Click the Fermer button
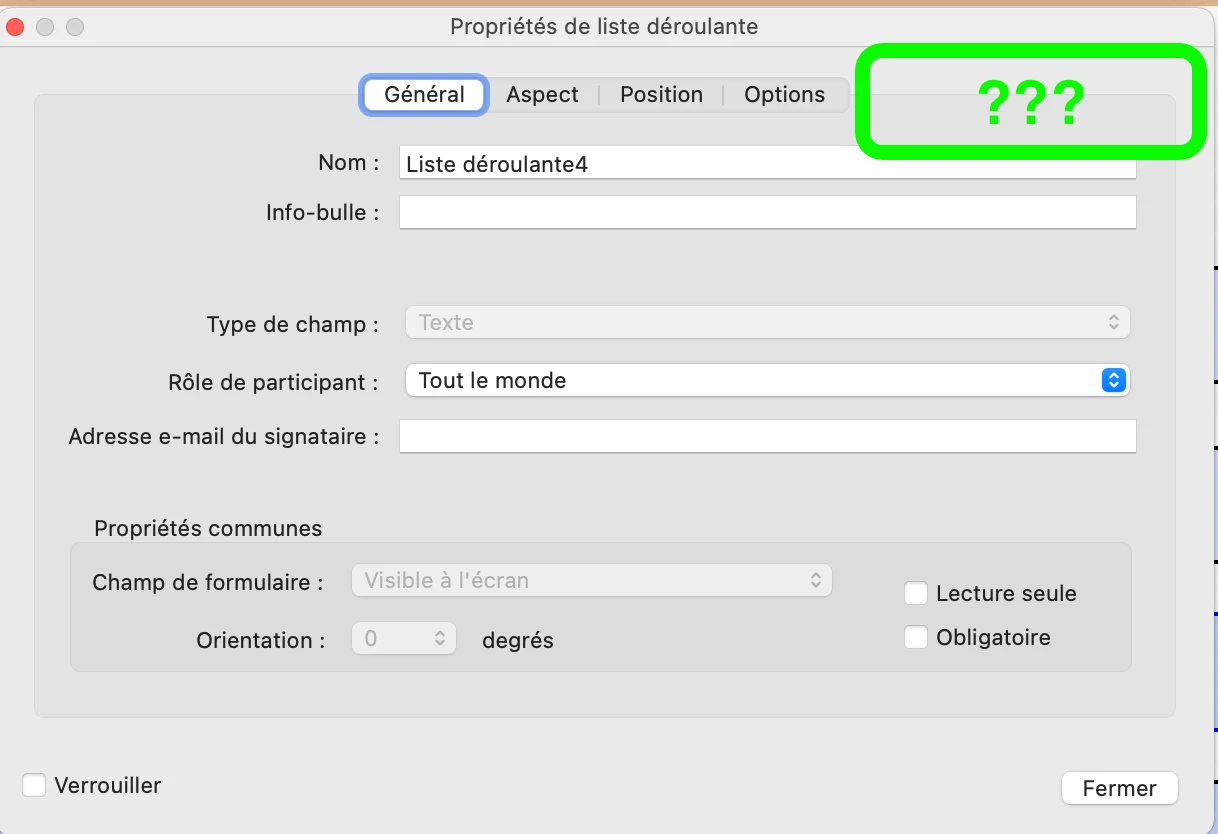This screenshot has height=834, width=1218. click(x=1120, y=788)
